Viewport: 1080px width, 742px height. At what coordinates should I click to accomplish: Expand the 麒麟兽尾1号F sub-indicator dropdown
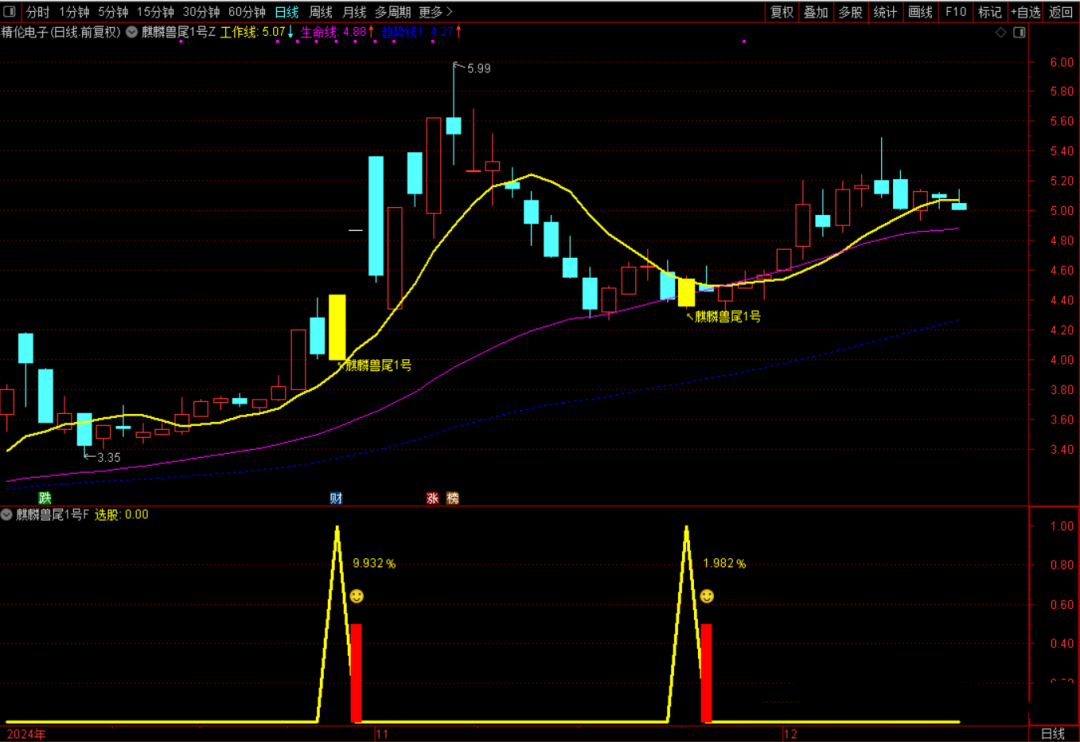point(8,515)
